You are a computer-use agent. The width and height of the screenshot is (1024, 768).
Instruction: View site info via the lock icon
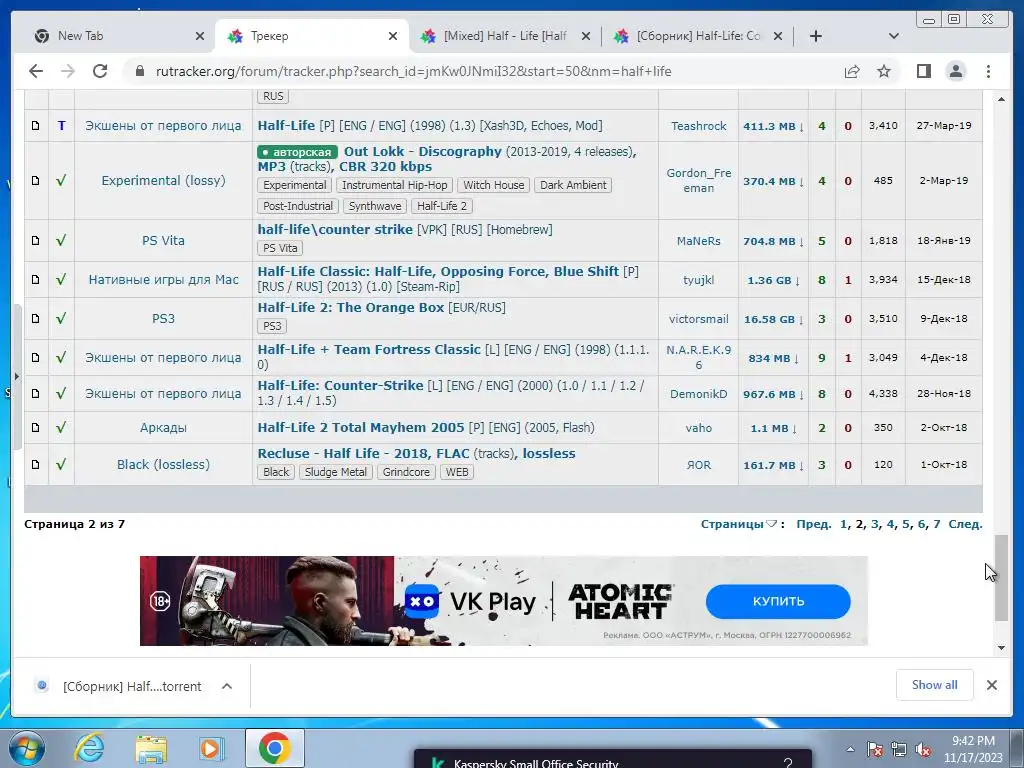[x=139, y=71]
